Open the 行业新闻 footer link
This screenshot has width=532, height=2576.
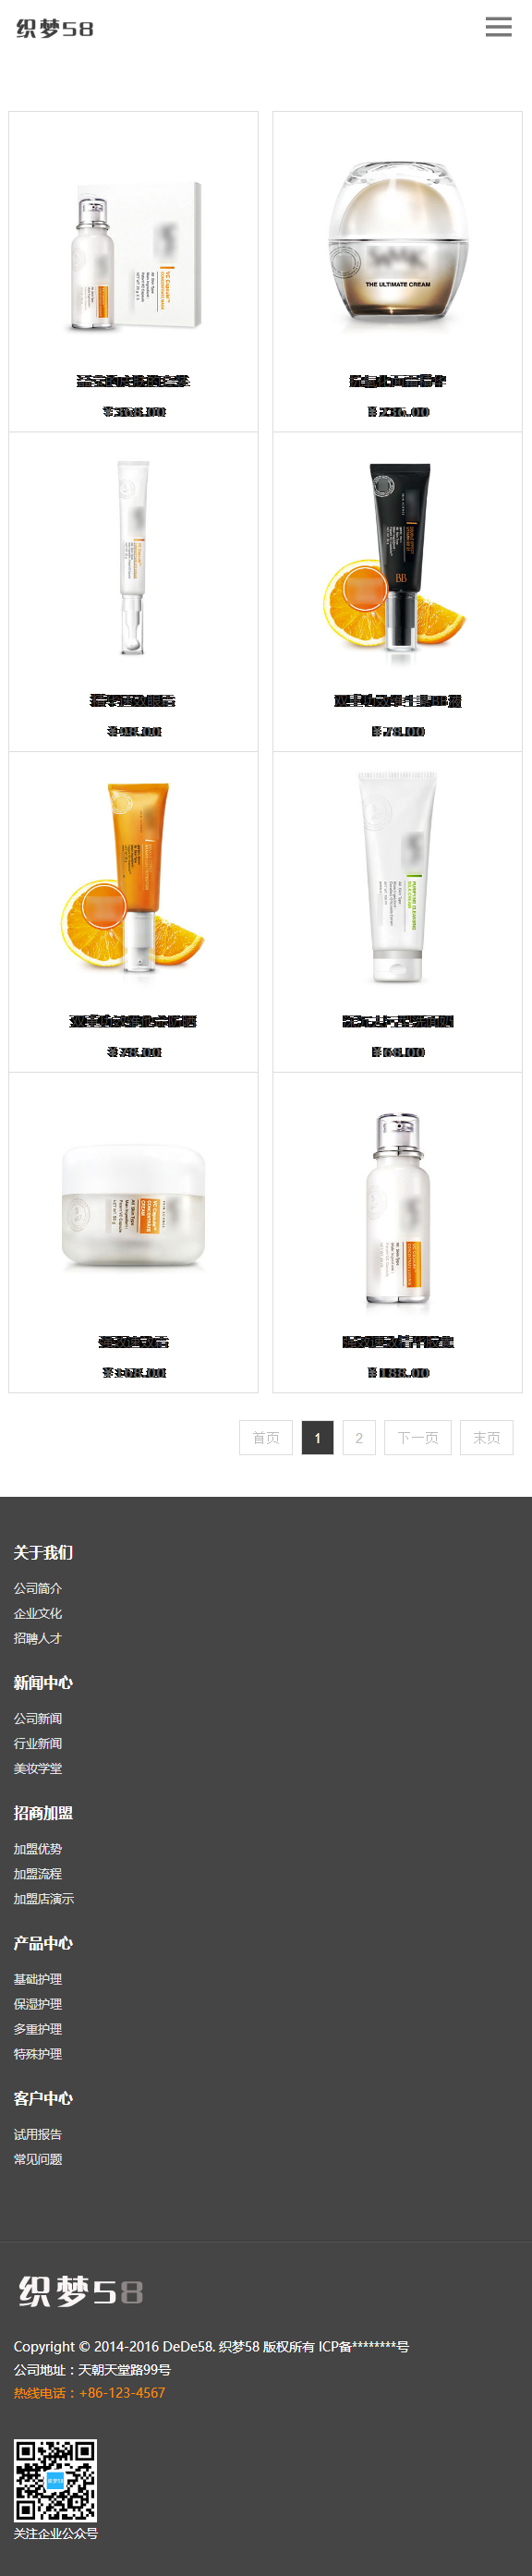click(38, 1744)
